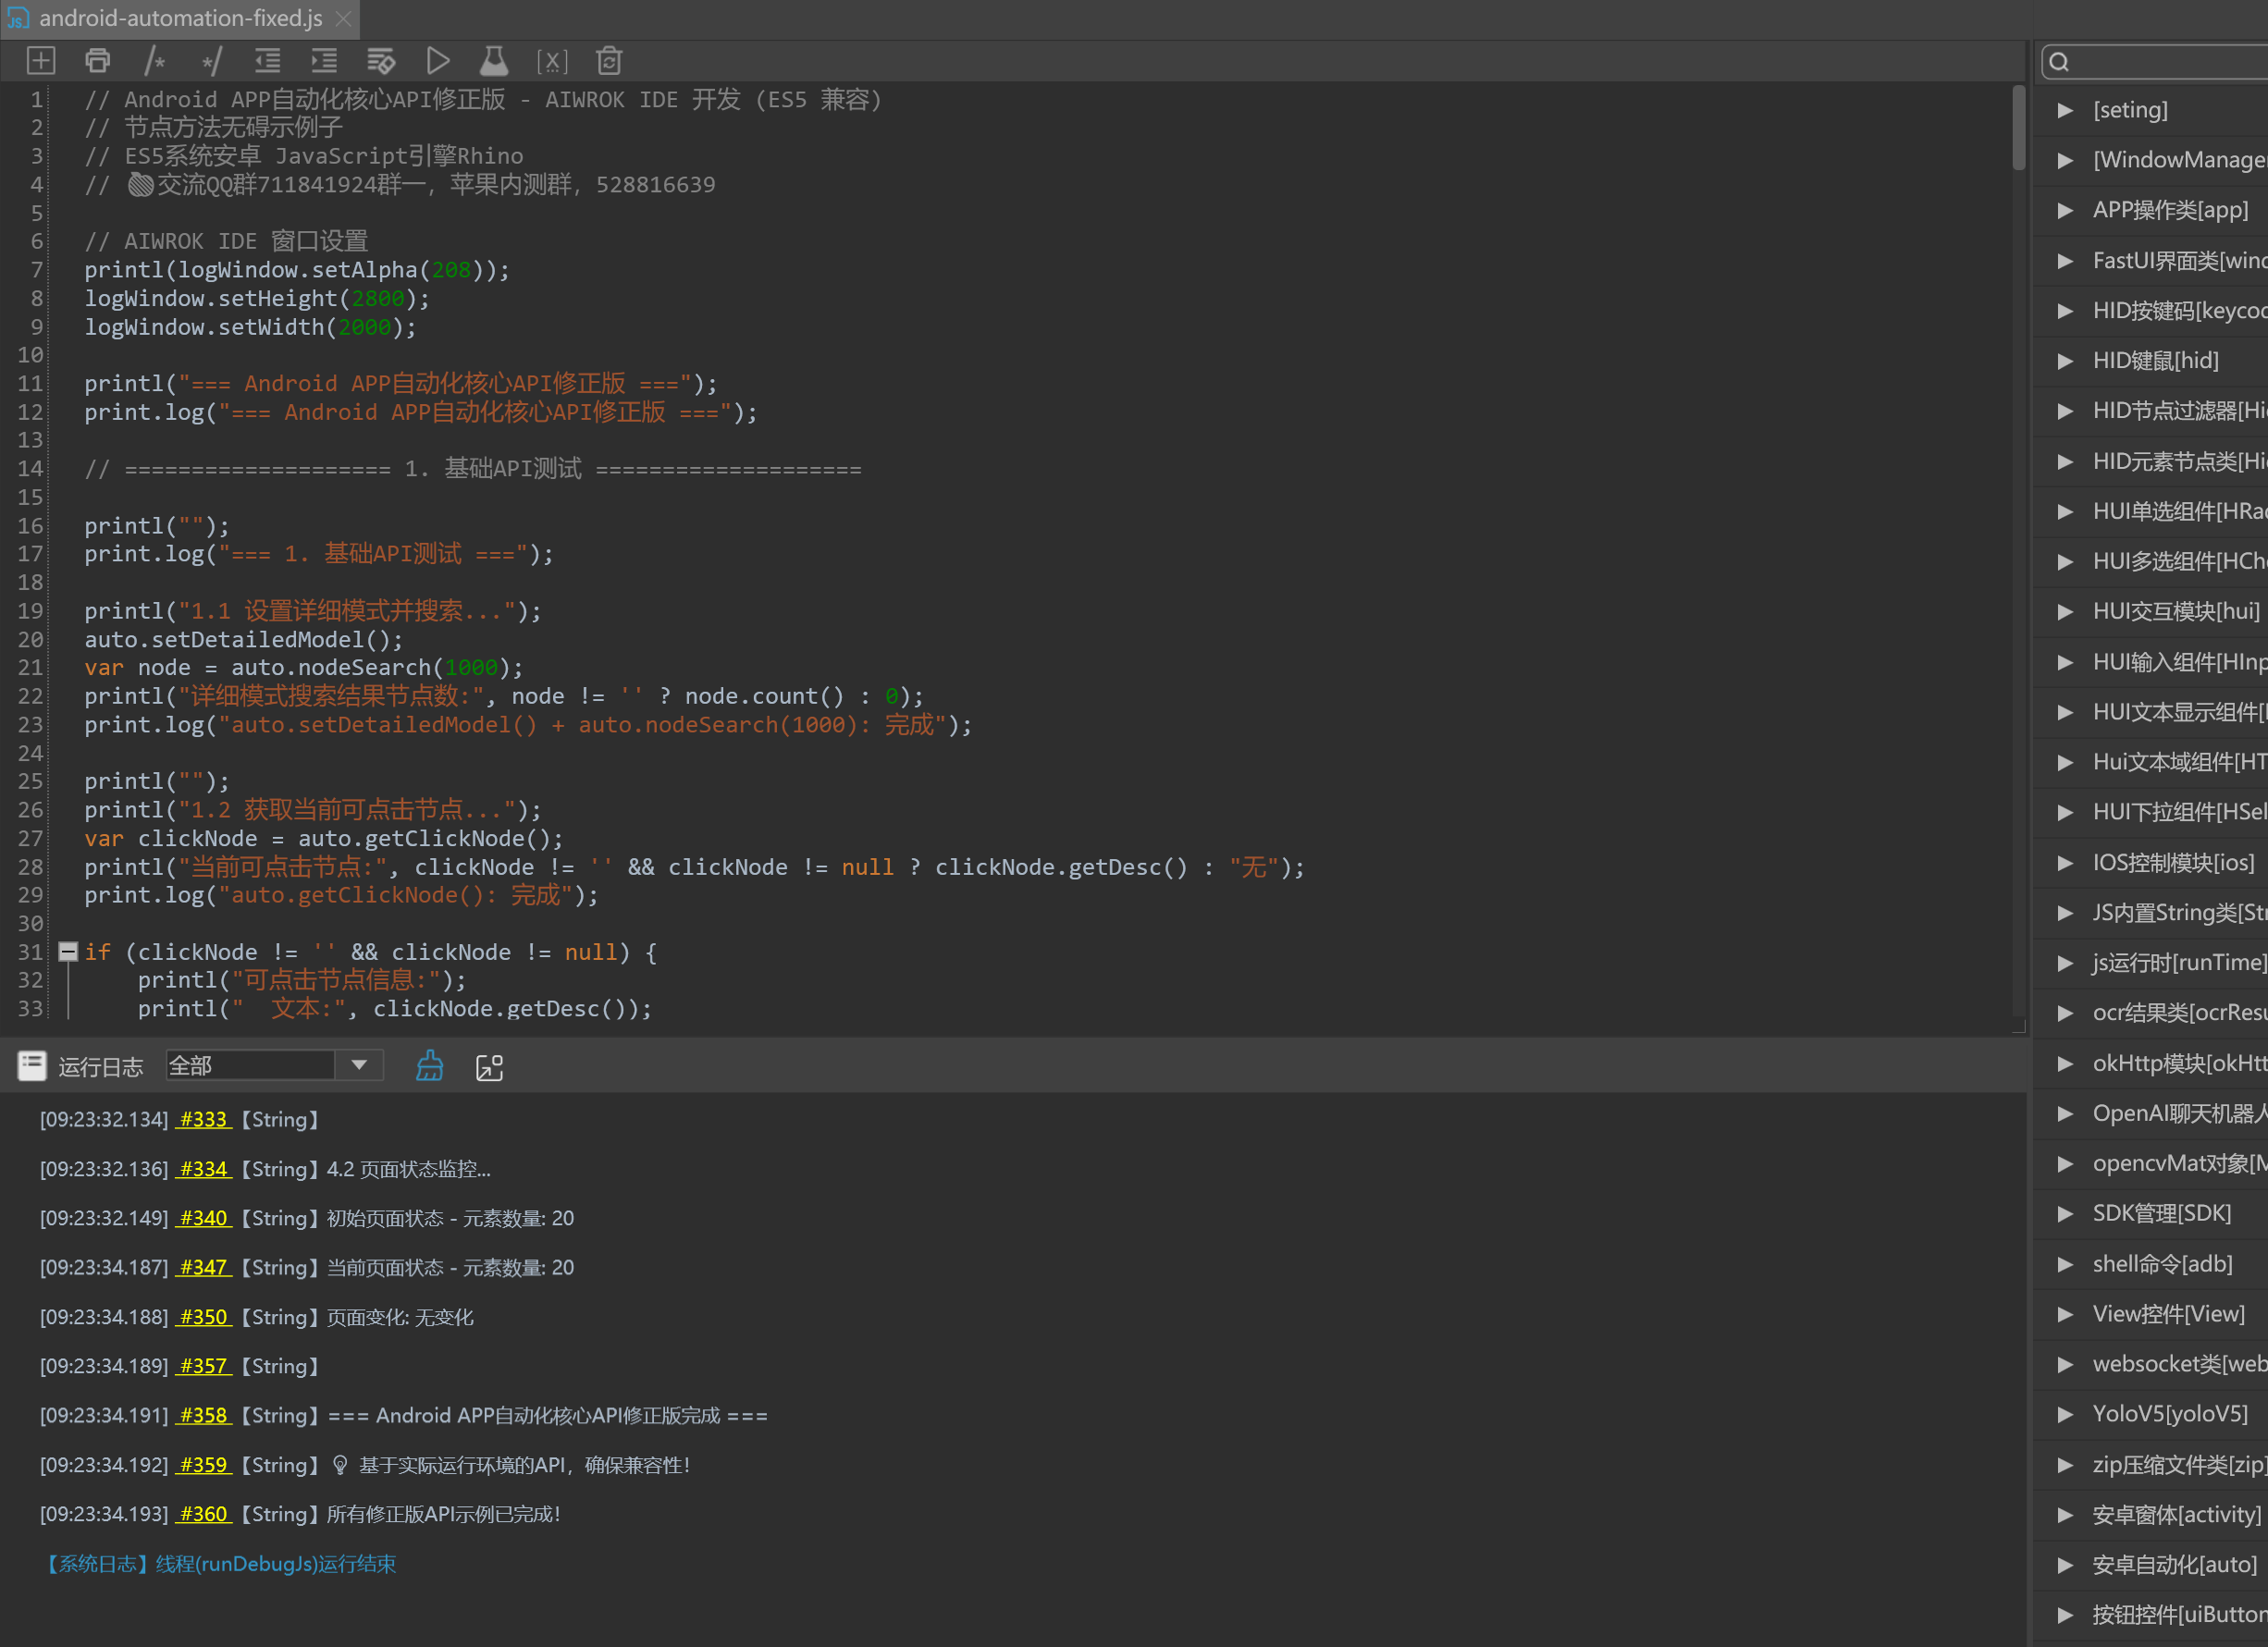Click the uncomment */ icon
The width and height of the screenshot is (2268, 1647).
tap(211, 61)
